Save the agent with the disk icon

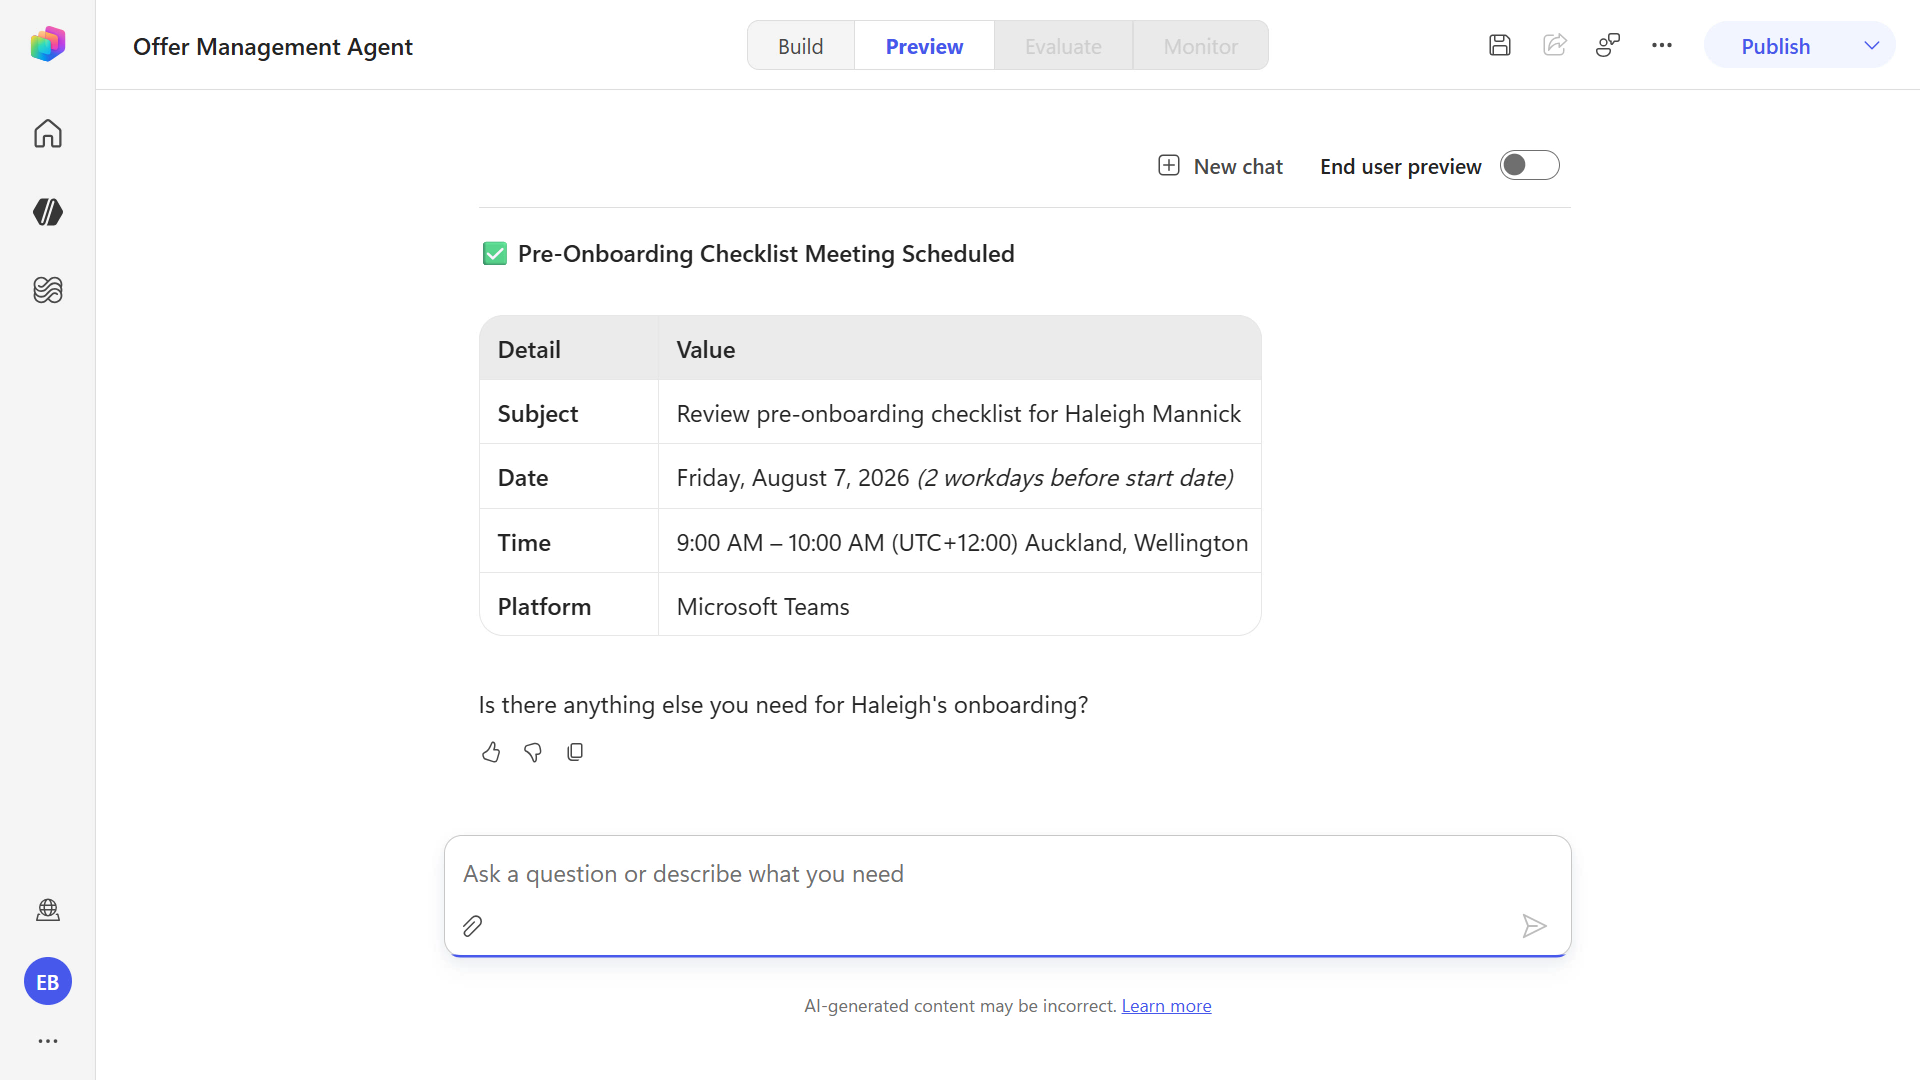(1500, 45)
